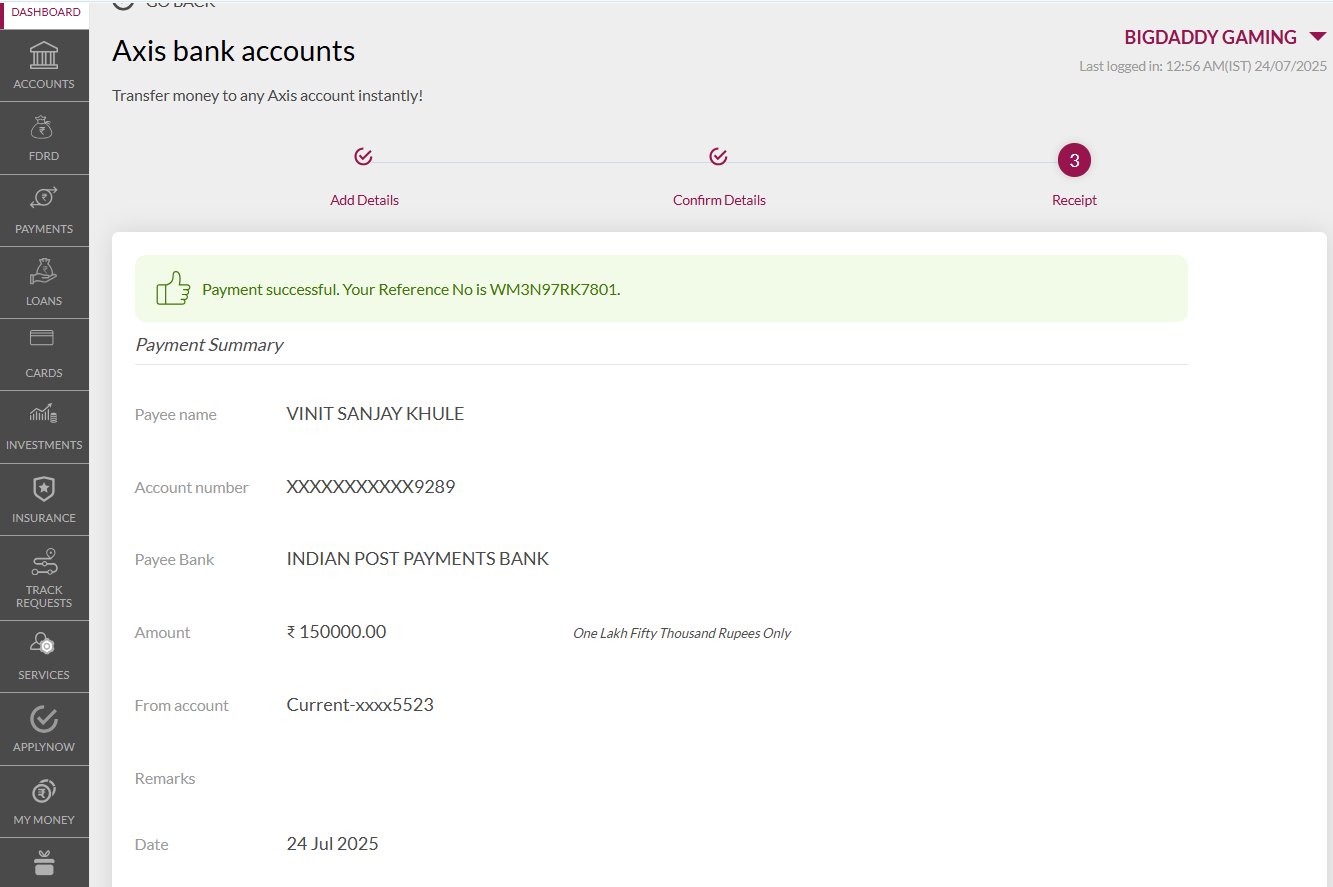This screenshot has height=887, width=1333.
Task: Open the Payments rupee transfer icon
Action: 44,198
